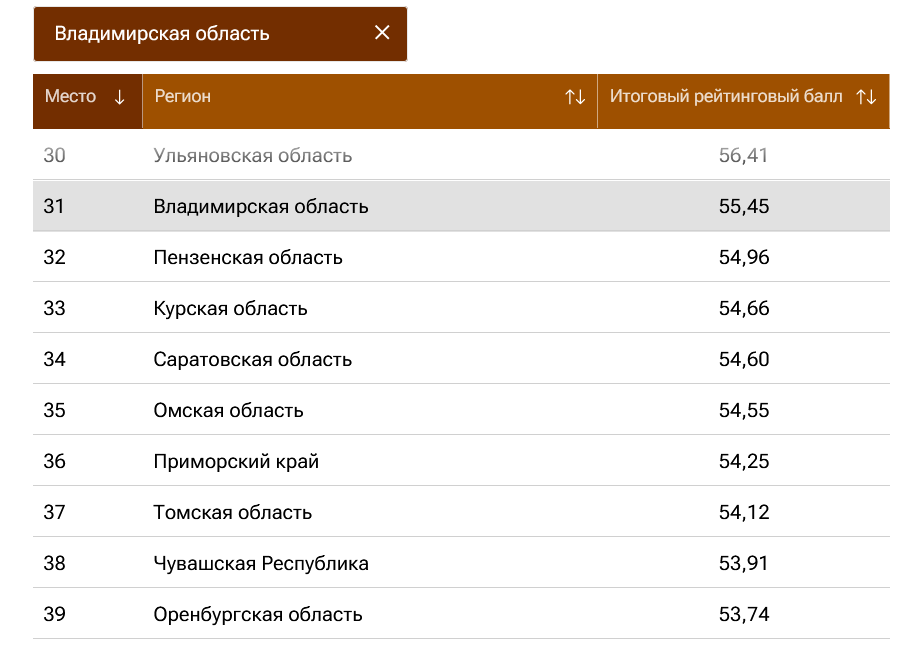Image resolution: width=903 pixels, height=646 pixels.
Task: Click Томская область region name
Action: click(233, 512)
